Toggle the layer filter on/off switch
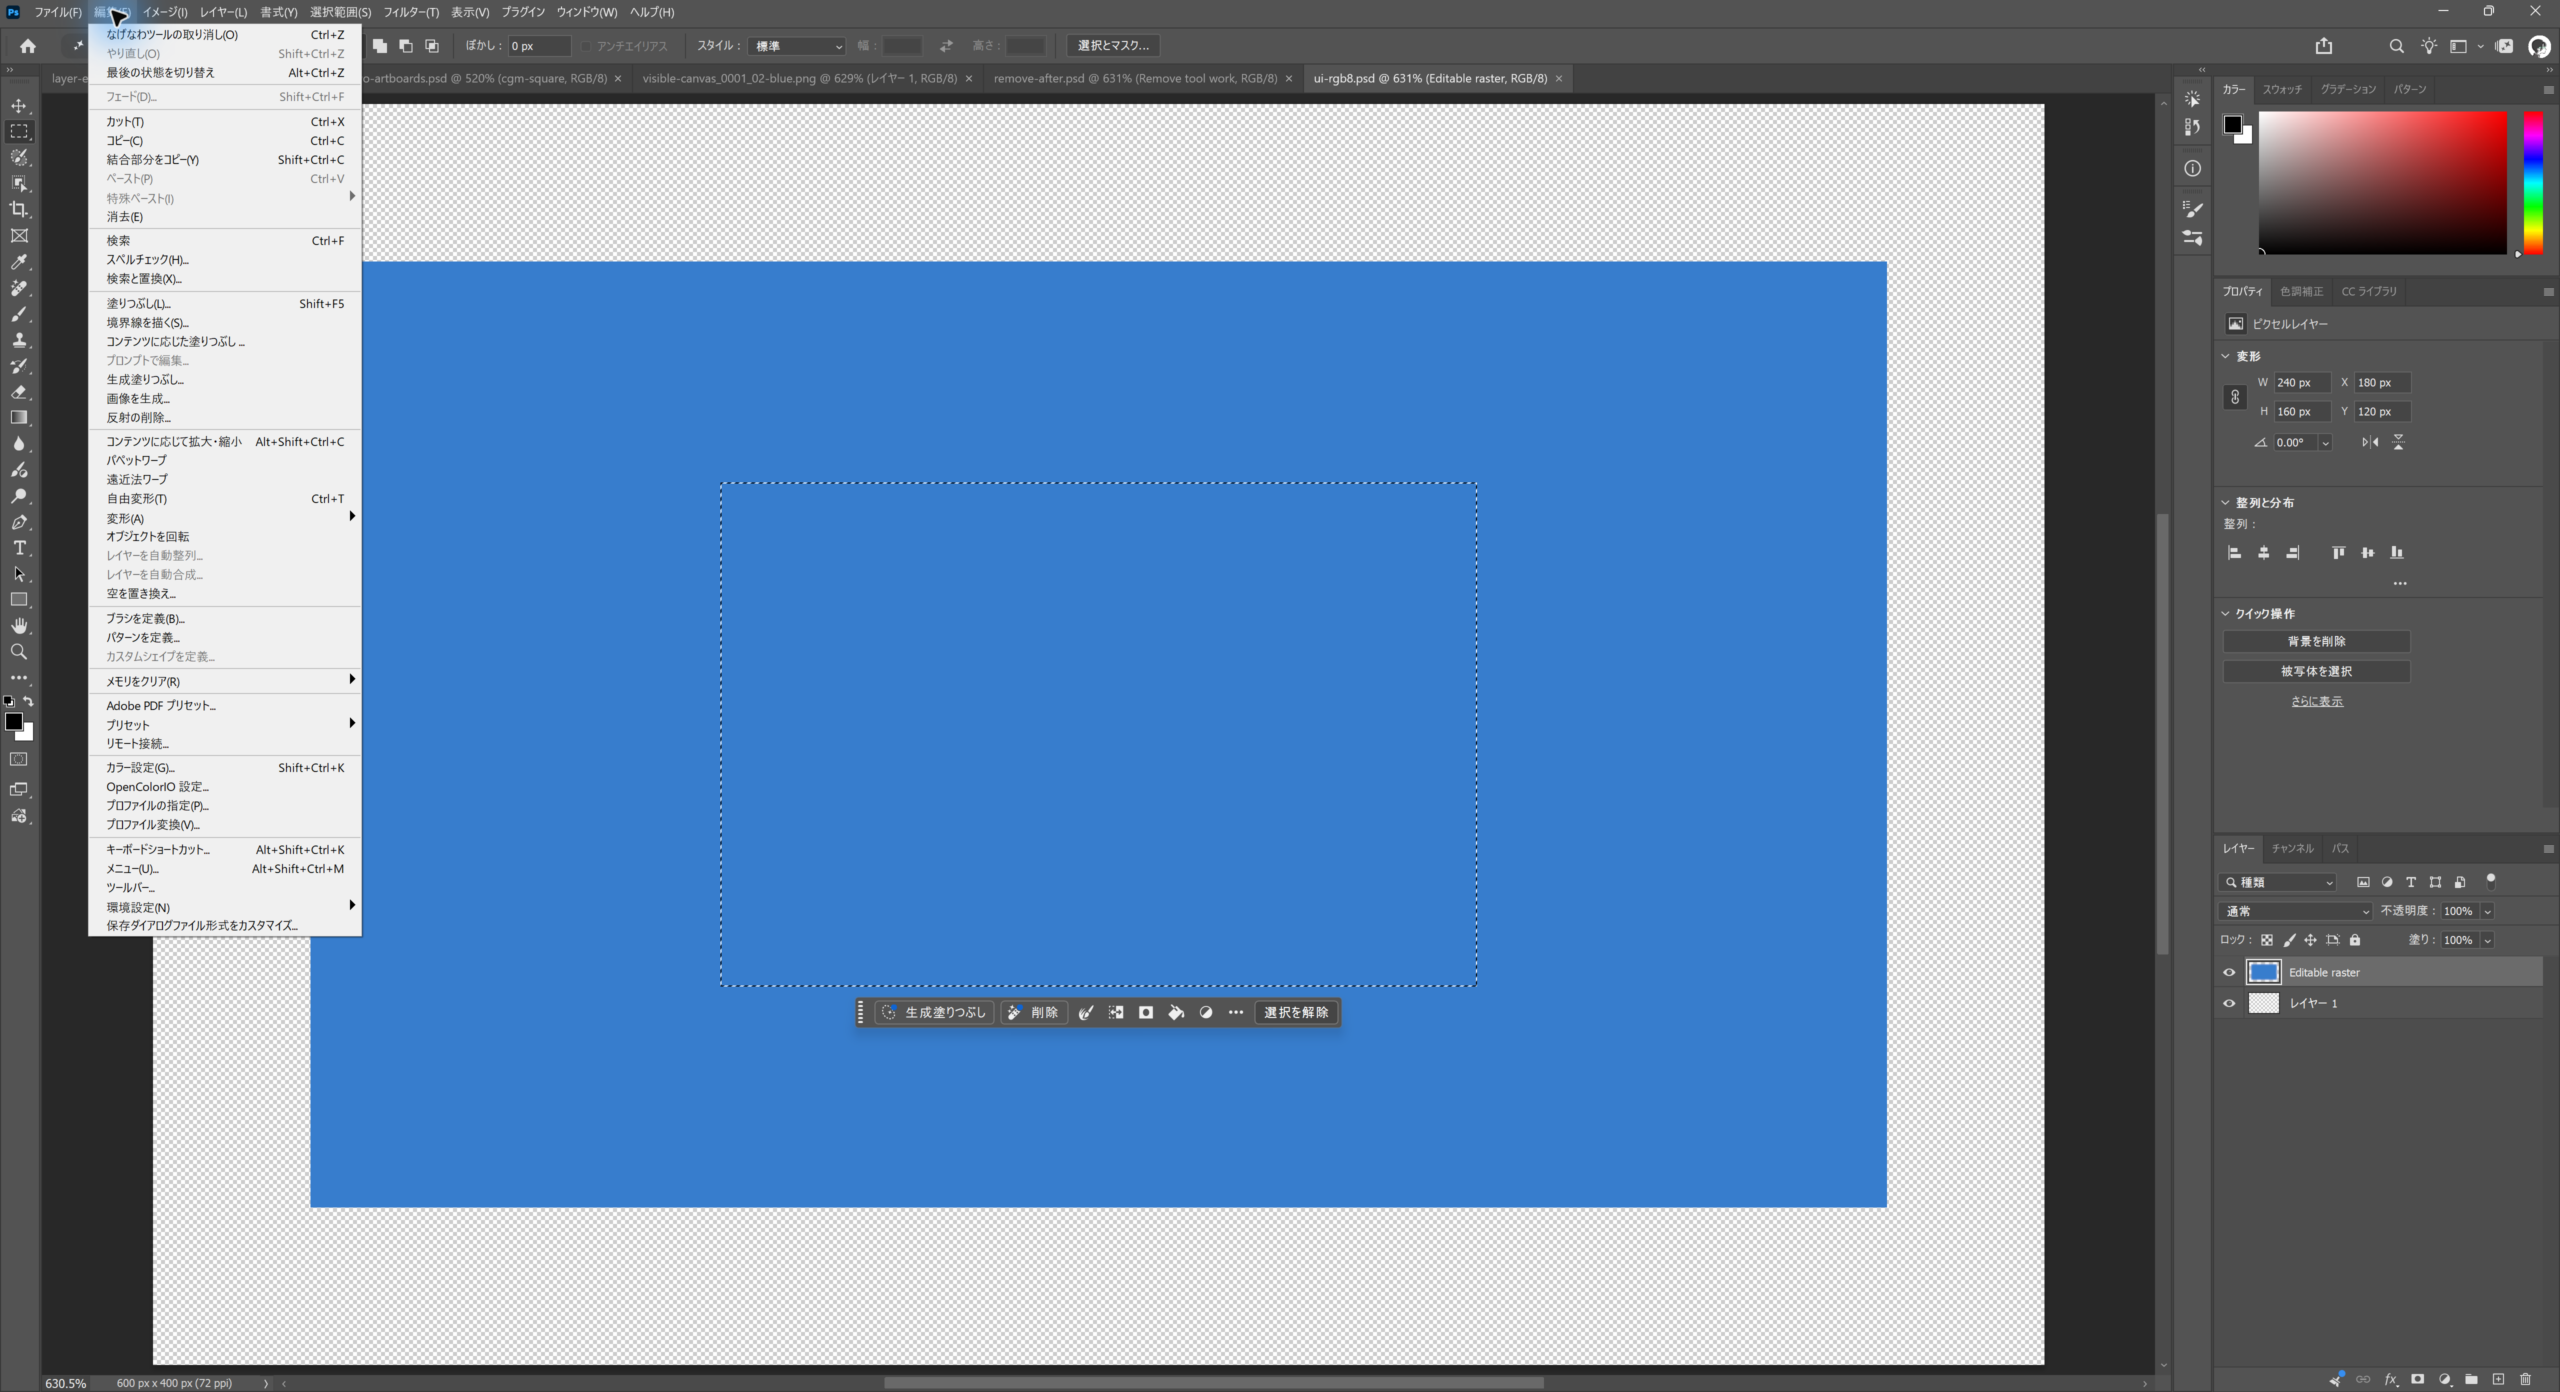This screenshot has width=2560, height=1392. [2491, 881]
